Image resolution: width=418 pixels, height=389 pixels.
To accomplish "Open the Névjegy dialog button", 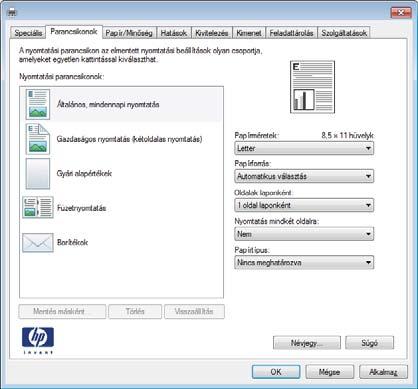I will [x=307, y=343].
